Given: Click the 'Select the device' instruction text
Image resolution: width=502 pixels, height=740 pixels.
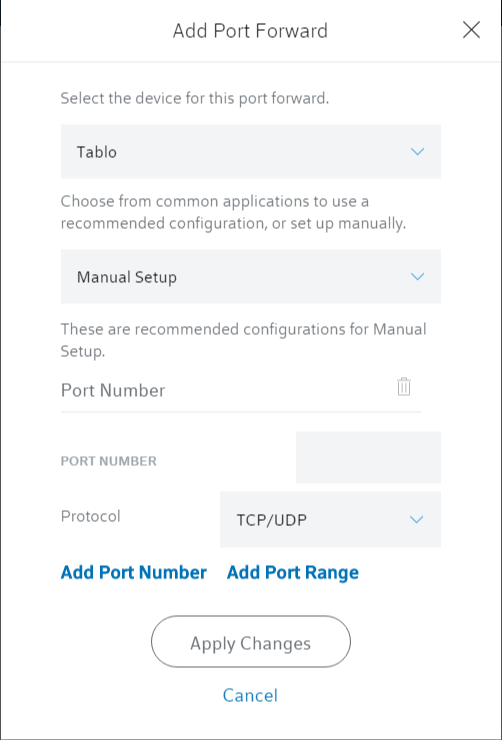Looking at the screenshot, I should click(195, 99).
